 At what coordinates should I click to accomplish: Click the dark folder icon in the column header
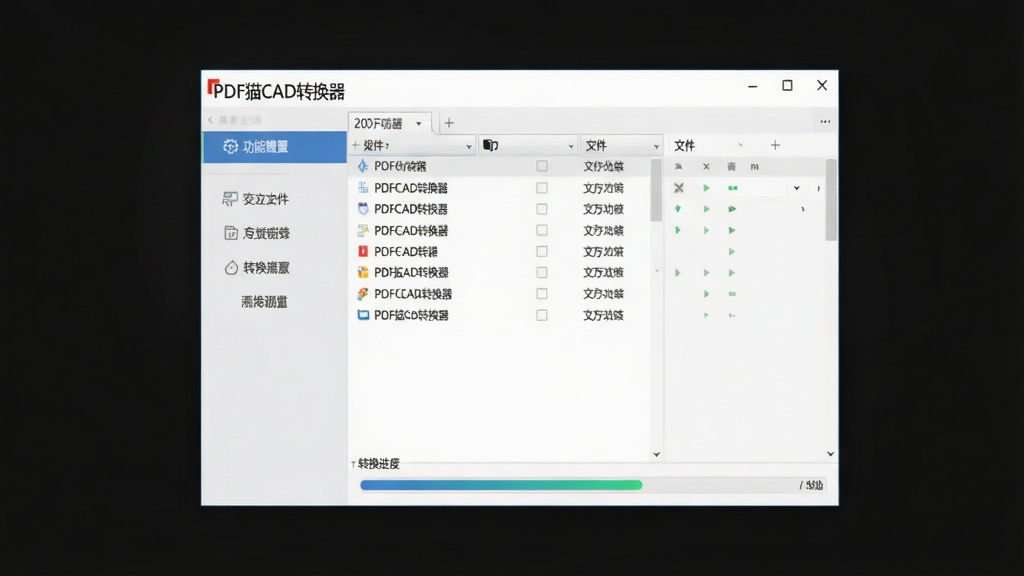coord(490,145)
